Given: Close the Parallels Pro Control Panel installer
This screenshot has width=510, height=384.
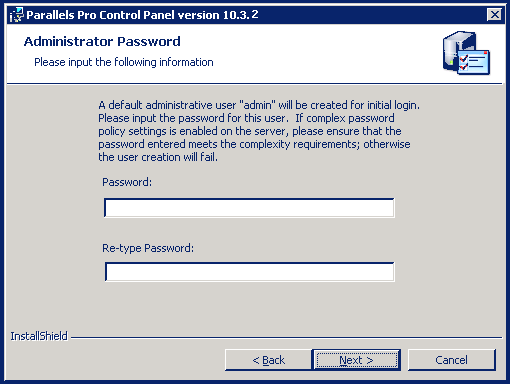Looking at the screenshot, I should (494, 15).
